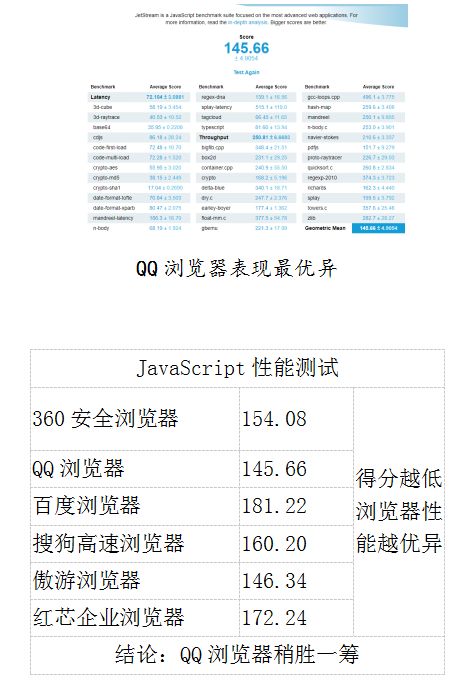
Task: Select the regexp-2010 benchmark label
Action: 322,178
